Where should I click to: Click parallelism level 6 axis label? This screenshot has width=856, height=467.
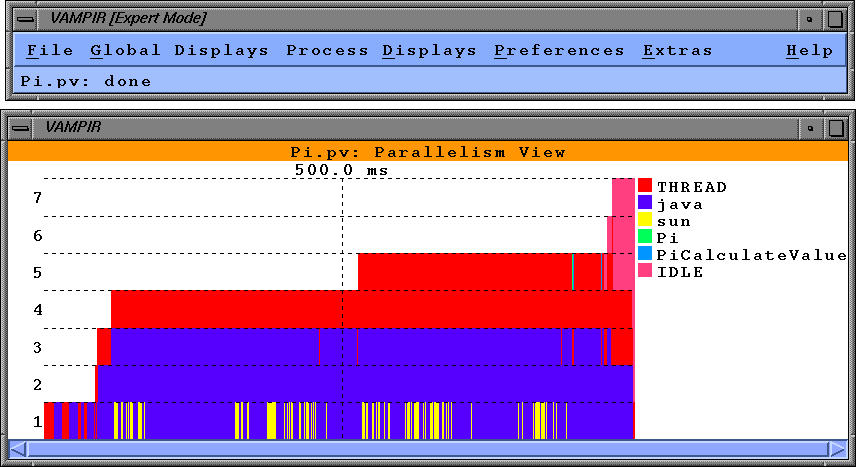point(37,235)
